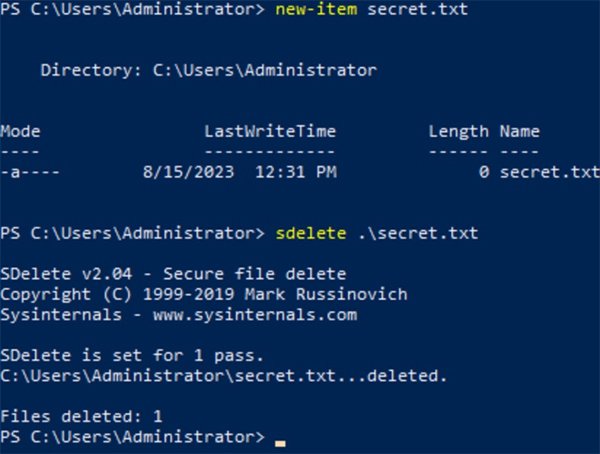The width and height of the screenshot is (600, 454).
Task: Click the new-item command text
Action: pos(312,11)
